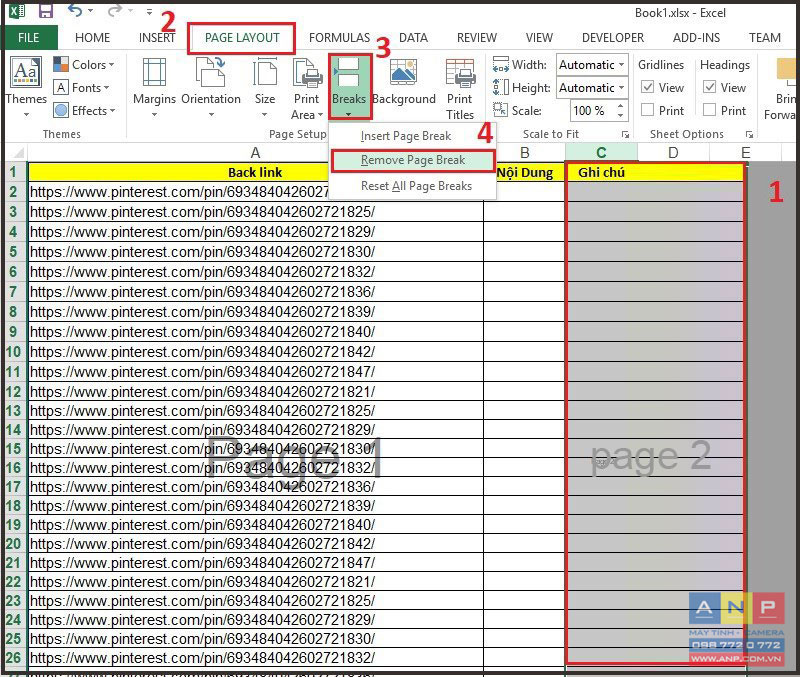This screenshot has height=677, width=800.
Task: Open Customize Quick Access Toolbar arrow
Action: coord(149,11)
